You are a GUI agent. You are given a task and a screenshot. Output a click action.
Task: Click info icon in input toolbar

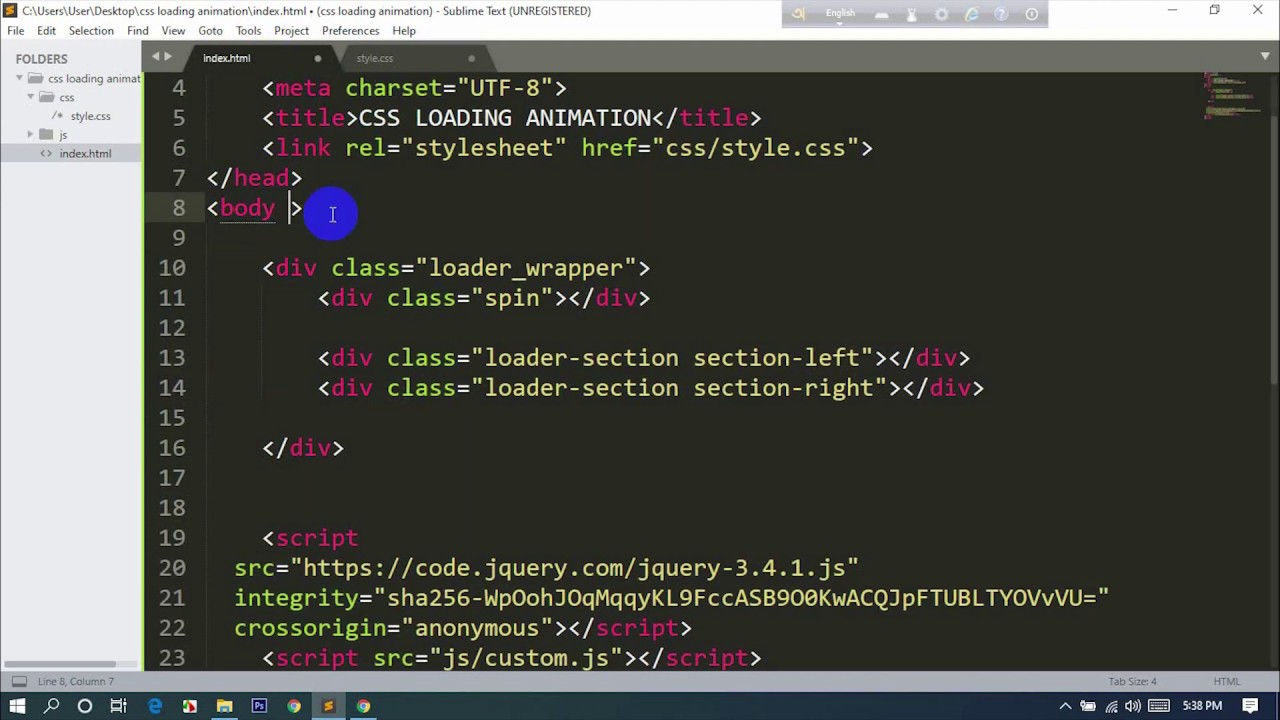(1031, 14)
